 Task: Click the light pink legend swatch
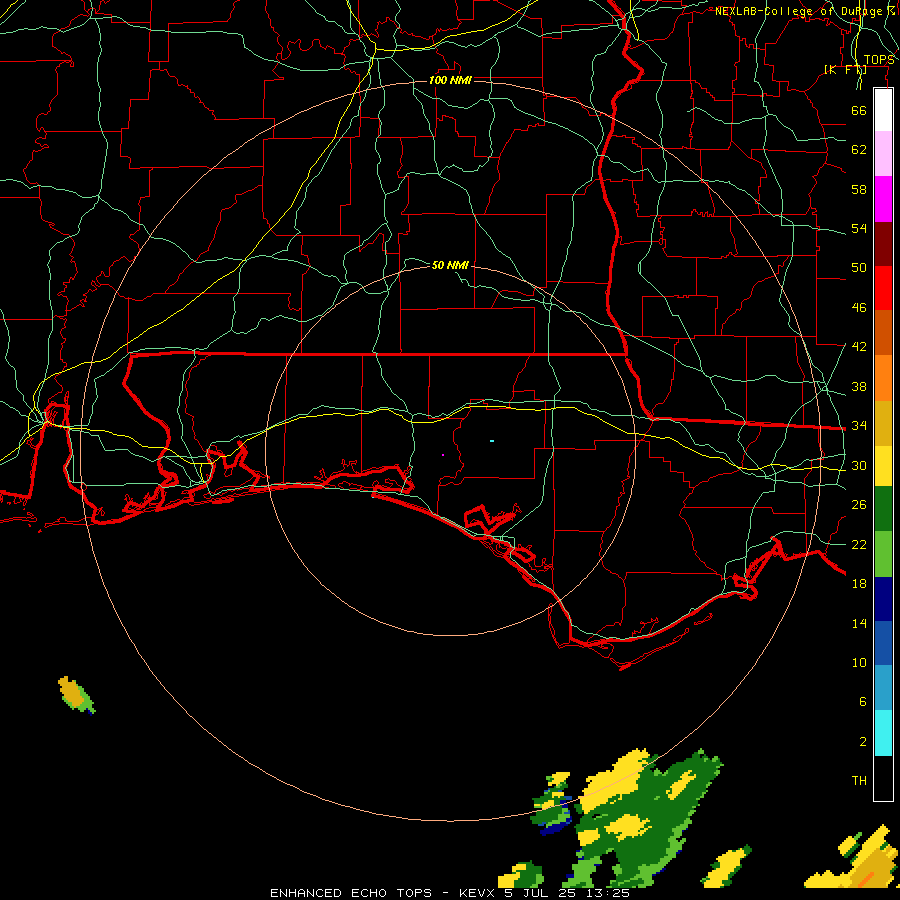(x=883, y=154)
